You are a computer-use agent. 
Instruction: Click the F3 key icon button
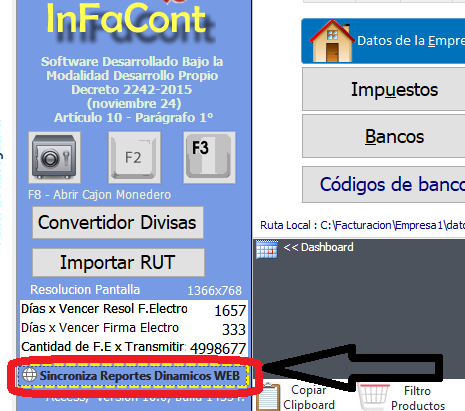point(209,157)
